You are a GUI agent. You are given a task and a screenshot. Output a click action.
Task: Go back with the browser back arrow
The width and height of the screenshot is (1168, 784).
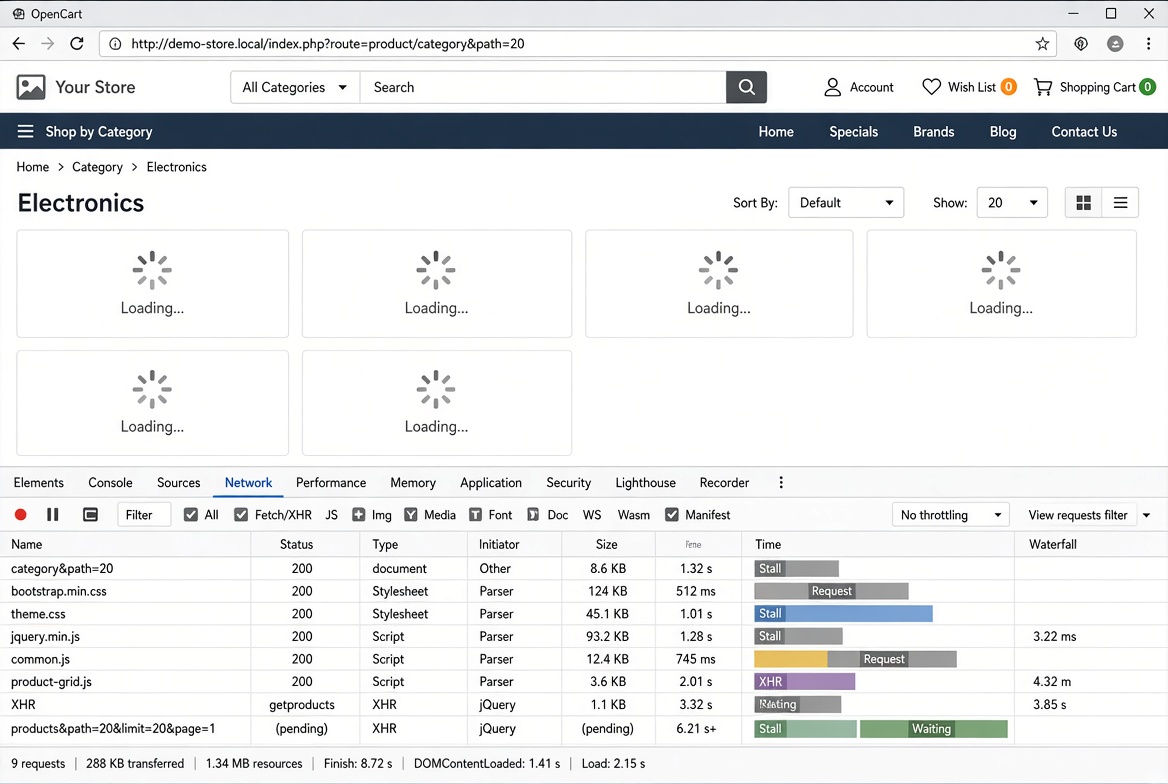[x=19, y=44]
